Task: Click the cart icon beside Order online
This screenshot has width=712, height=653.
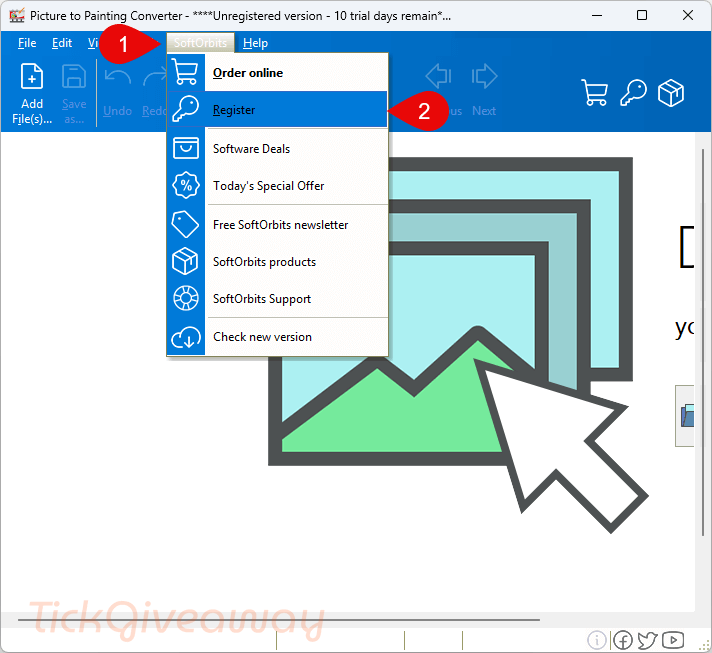Action: 186,73
